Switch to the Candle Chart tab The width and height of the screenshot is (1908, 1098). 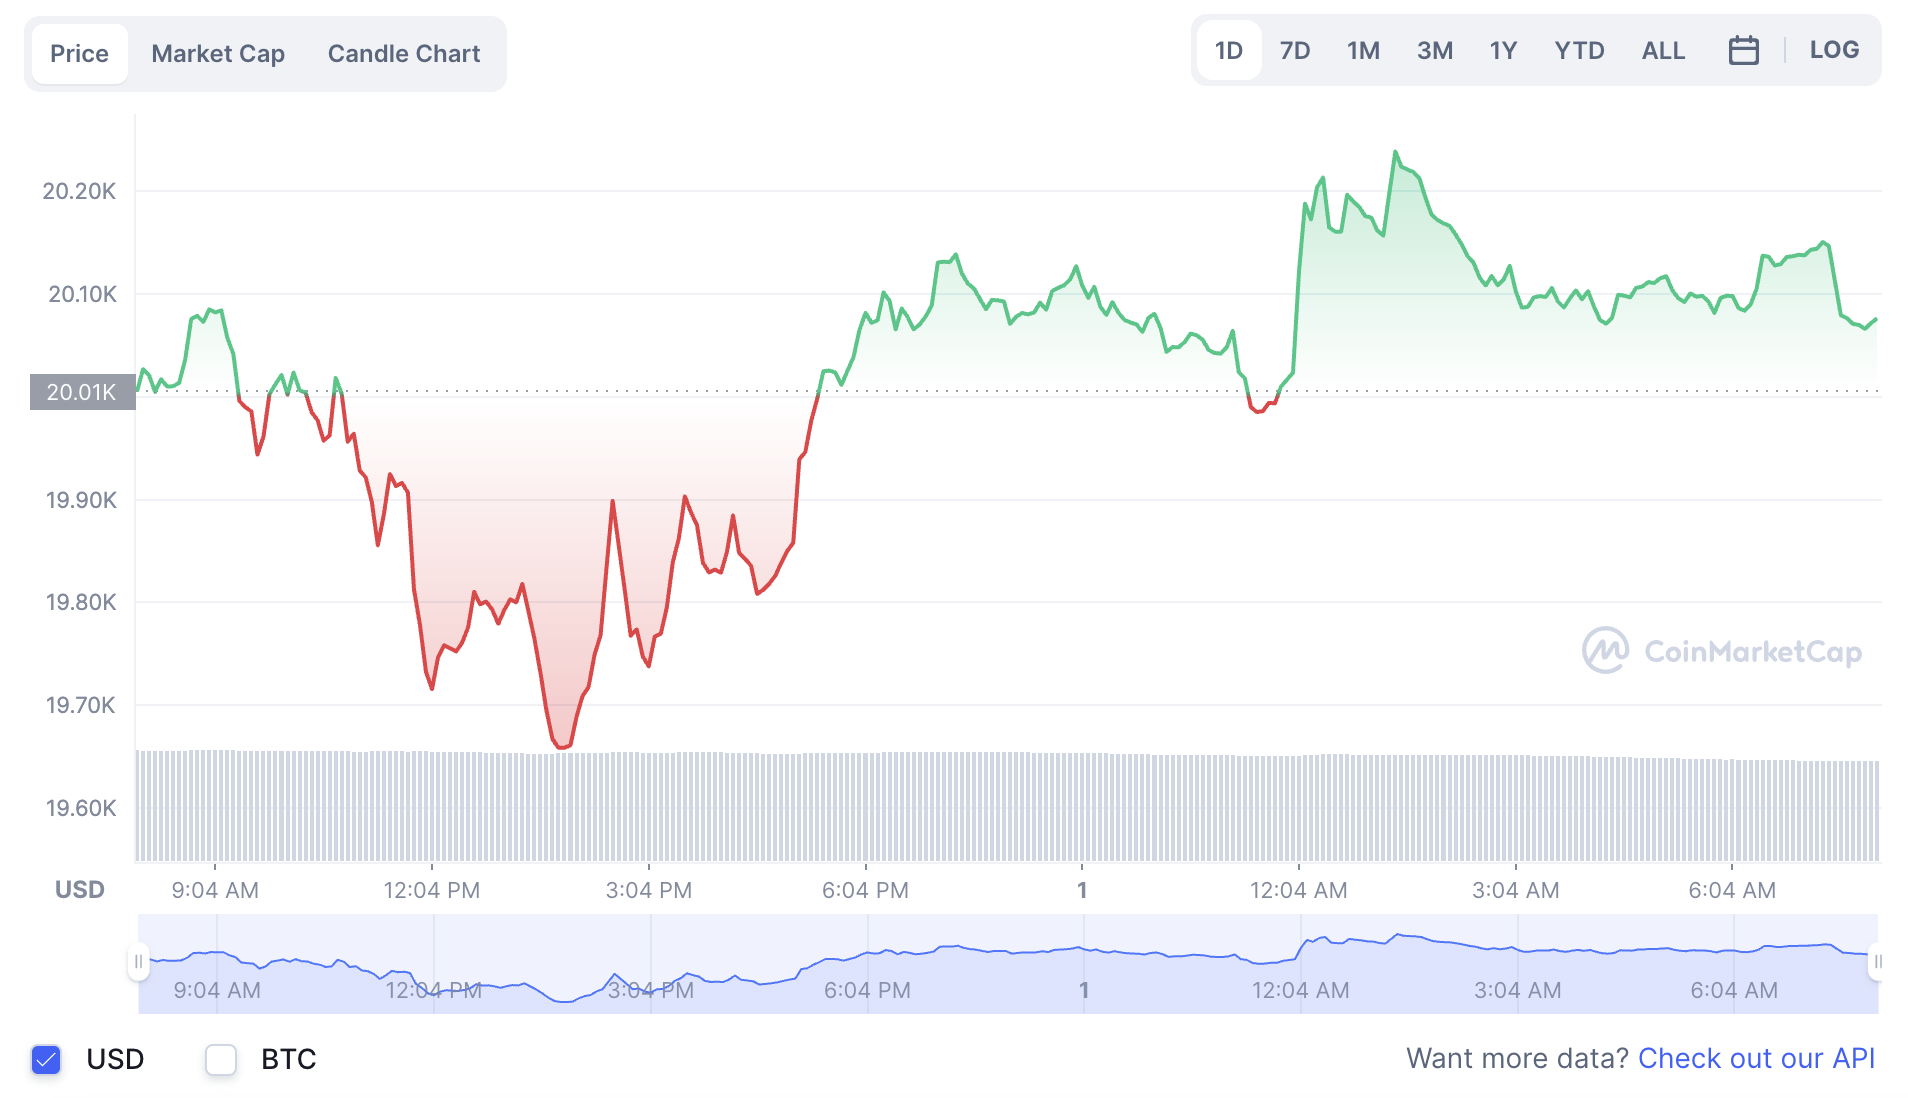pyautogui.click(x=404, y=54)
